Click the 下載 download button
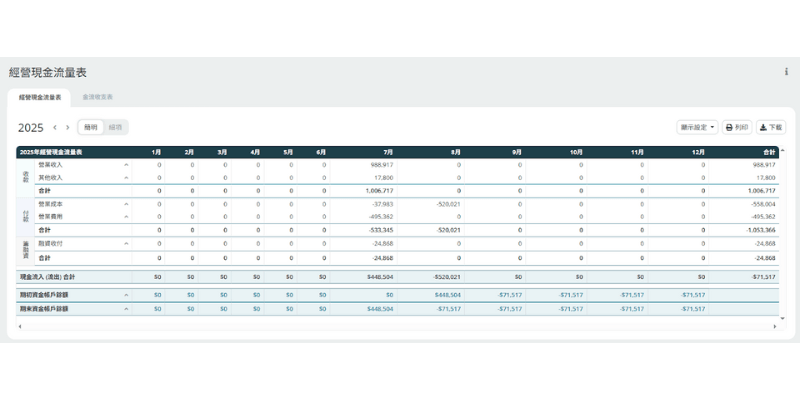 pyautogui.click(x=771, y=128)
